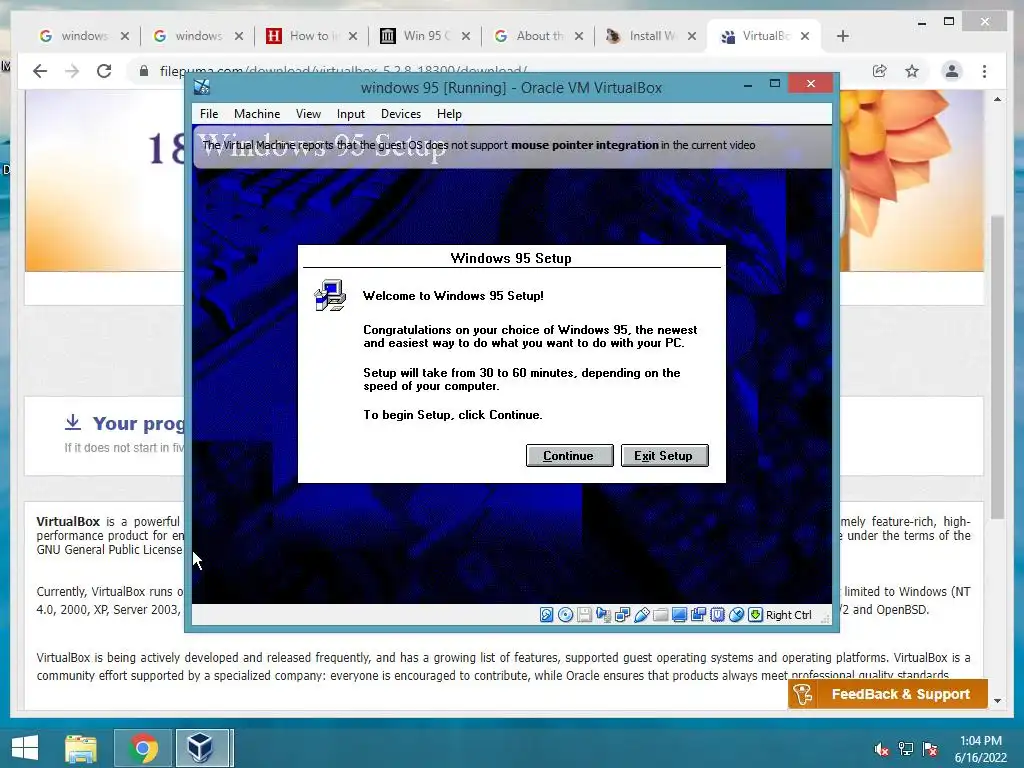The height and width of the screenshot is (768, 1024).
Task: Click the USB devices indicator icon
Action: pos(641,615)
